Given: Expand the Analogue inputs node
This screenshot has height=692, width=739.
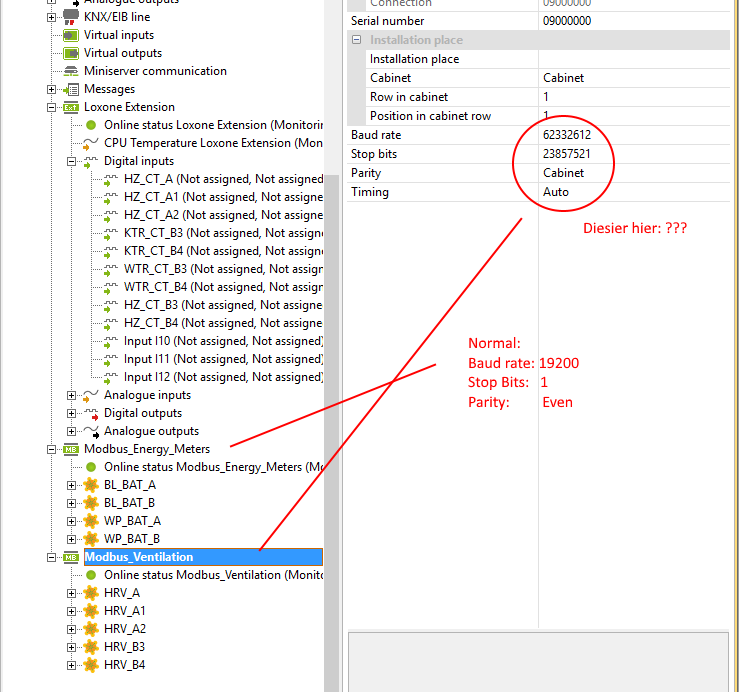Looking at the screenshot, I should pyautogui.click(x=71, y=395).
